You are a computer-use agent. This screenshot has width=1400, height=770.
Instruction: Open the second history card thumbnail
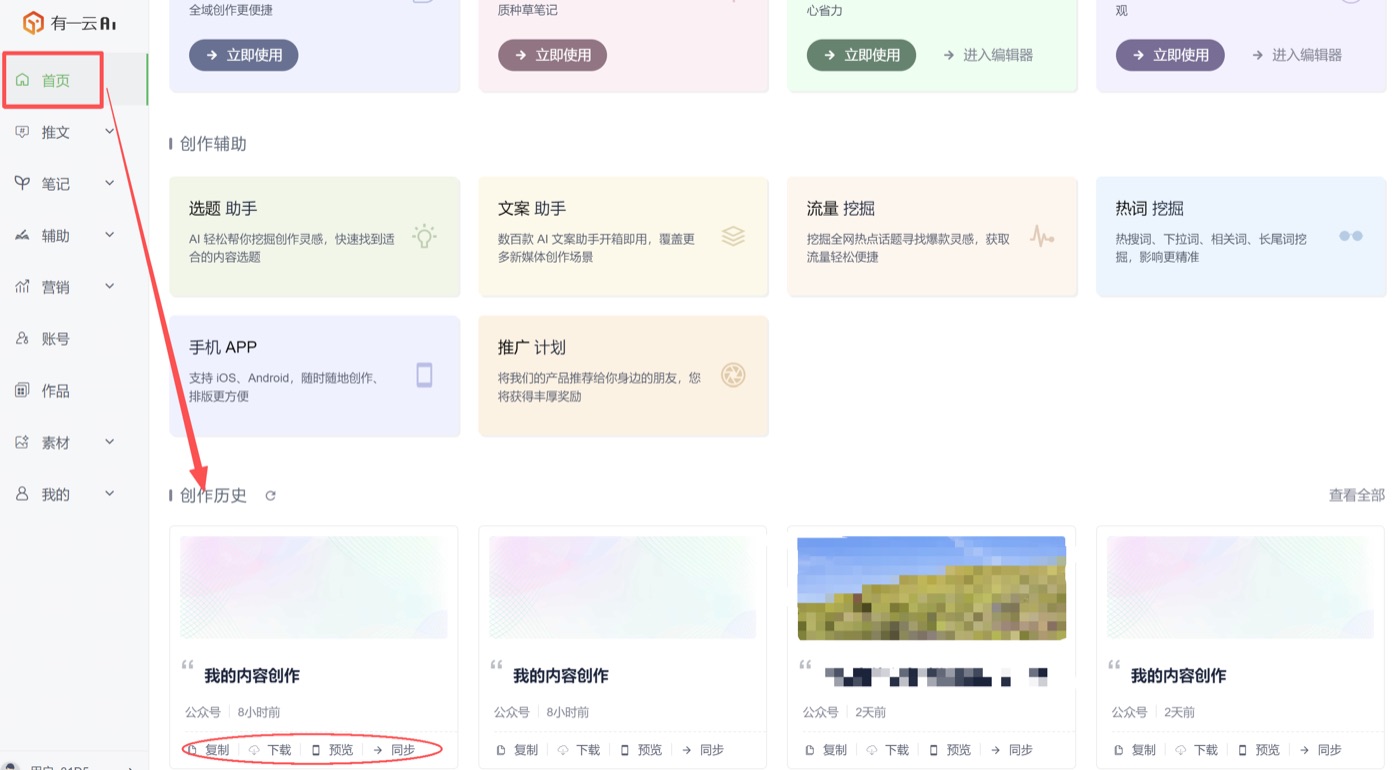(623, 588)
